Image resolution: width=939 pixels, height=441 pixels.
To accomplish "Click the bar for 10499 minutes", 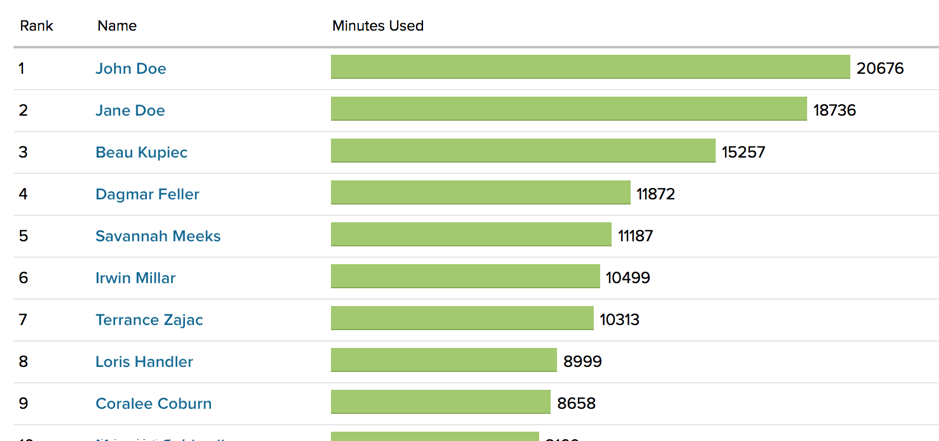I will coord(465,277).
